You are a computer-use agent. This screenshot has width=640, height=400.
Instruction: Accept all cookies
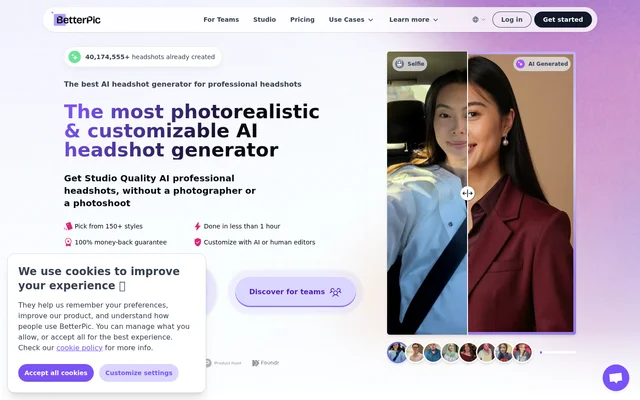point(56,373)
